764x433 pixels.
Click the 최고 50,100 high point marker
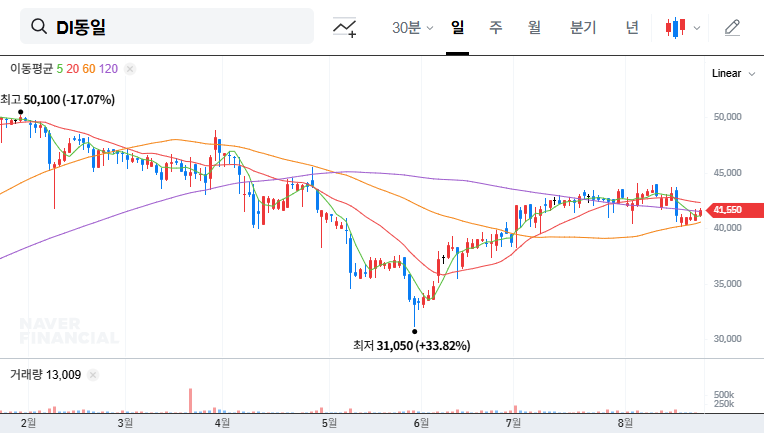click(20, 112)
